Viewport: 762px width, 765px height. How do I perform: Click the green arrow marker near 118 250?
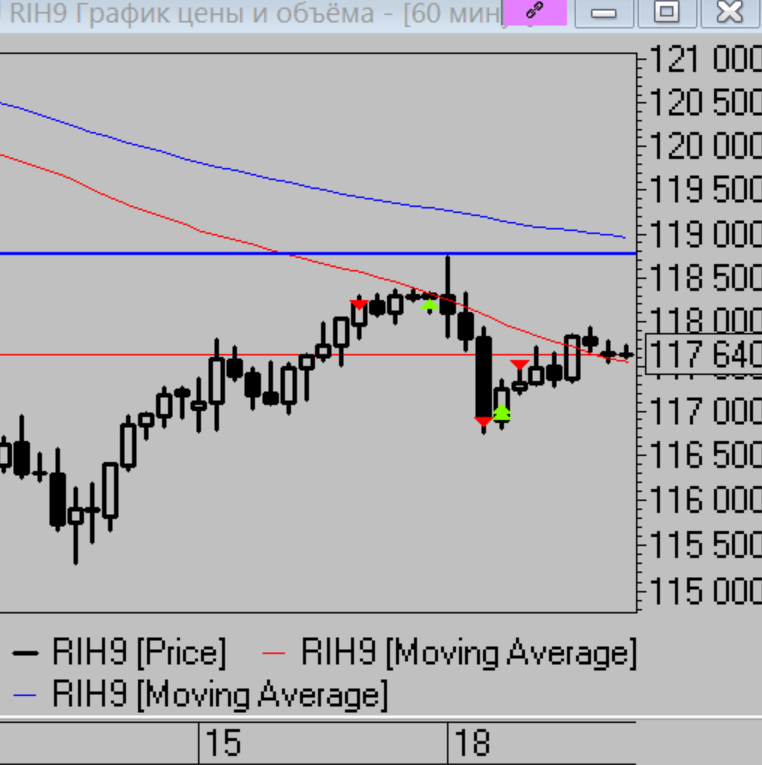tap(429, 304)
